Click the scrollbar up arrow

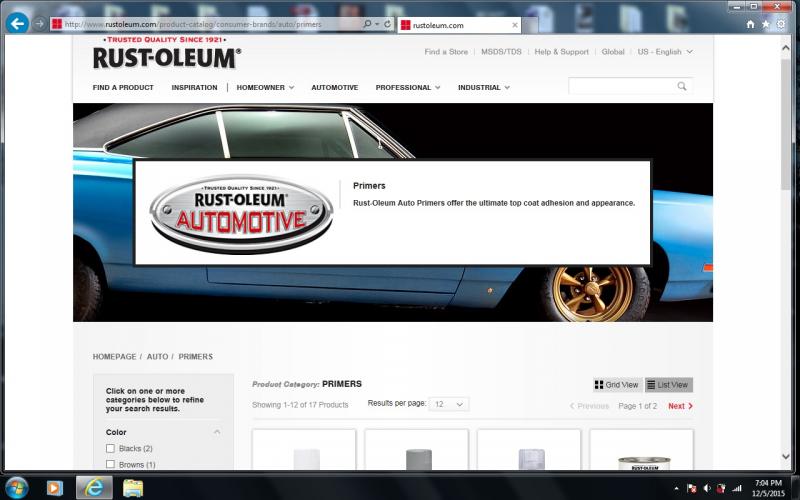pos(786,47)
